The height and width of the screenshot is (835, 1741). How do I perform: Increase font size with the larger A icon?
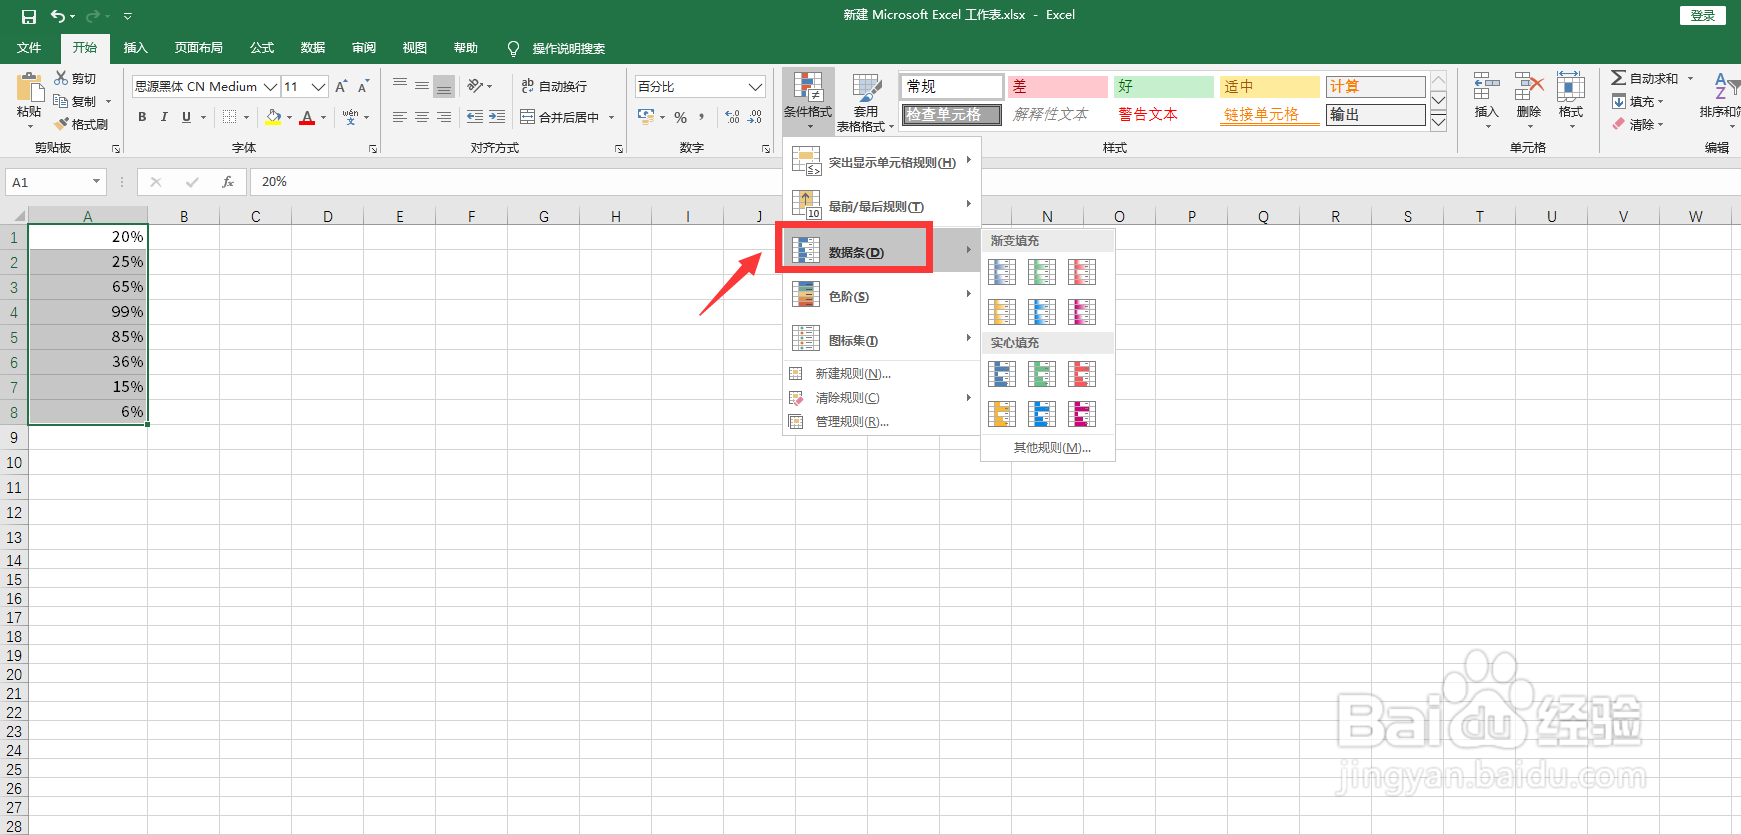(342, 87)
